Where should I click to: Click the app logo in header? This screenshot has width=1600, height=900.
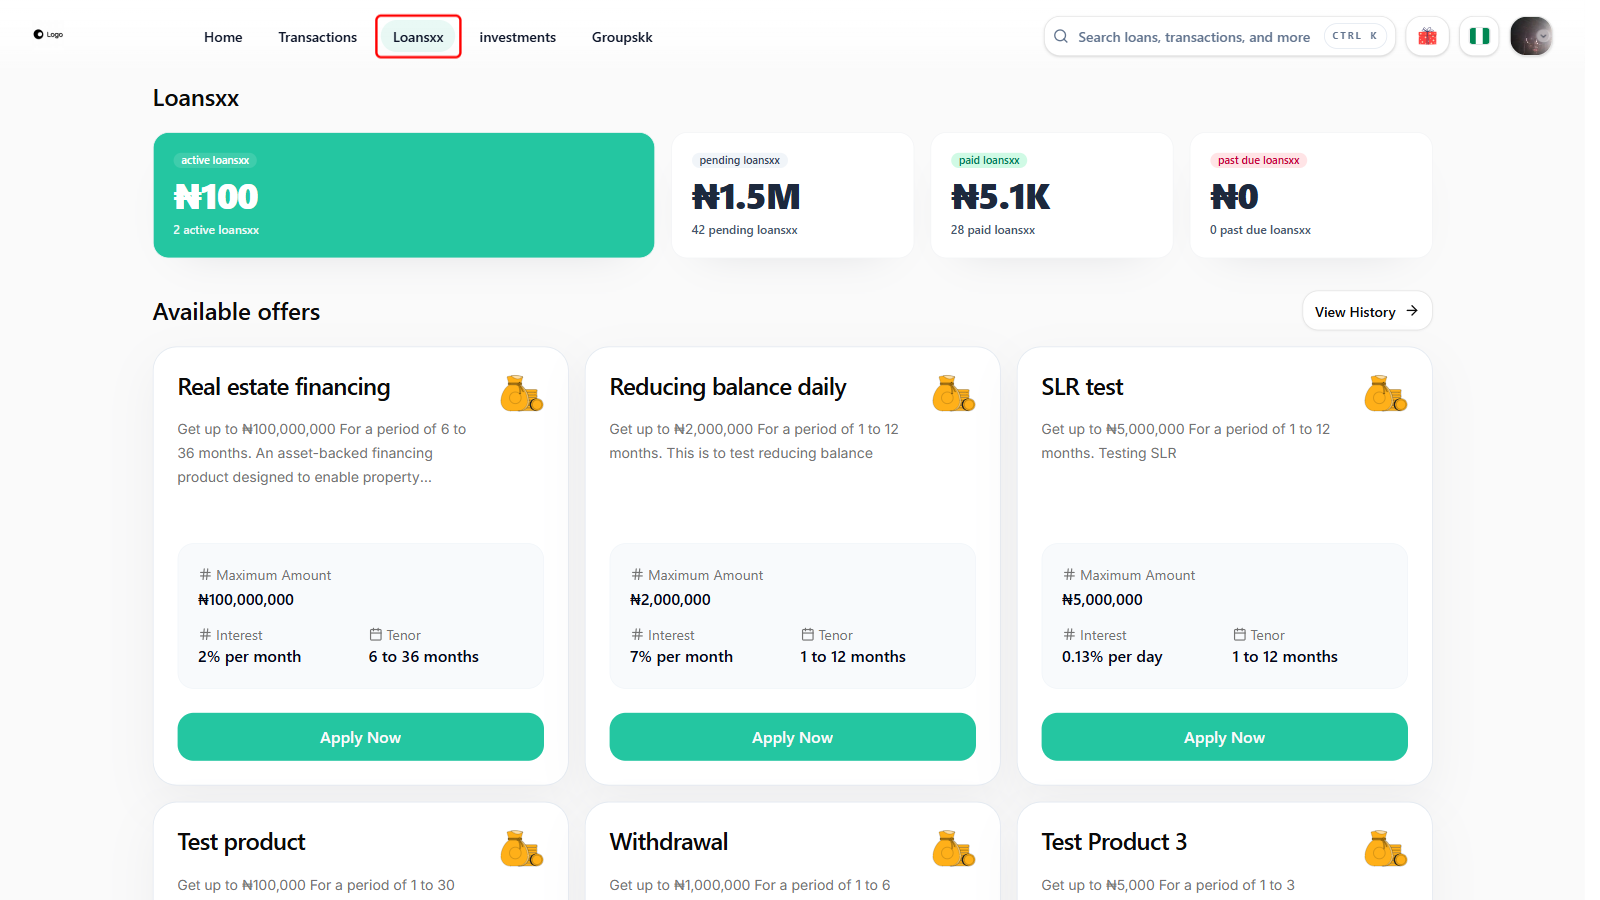coord(47,34)
